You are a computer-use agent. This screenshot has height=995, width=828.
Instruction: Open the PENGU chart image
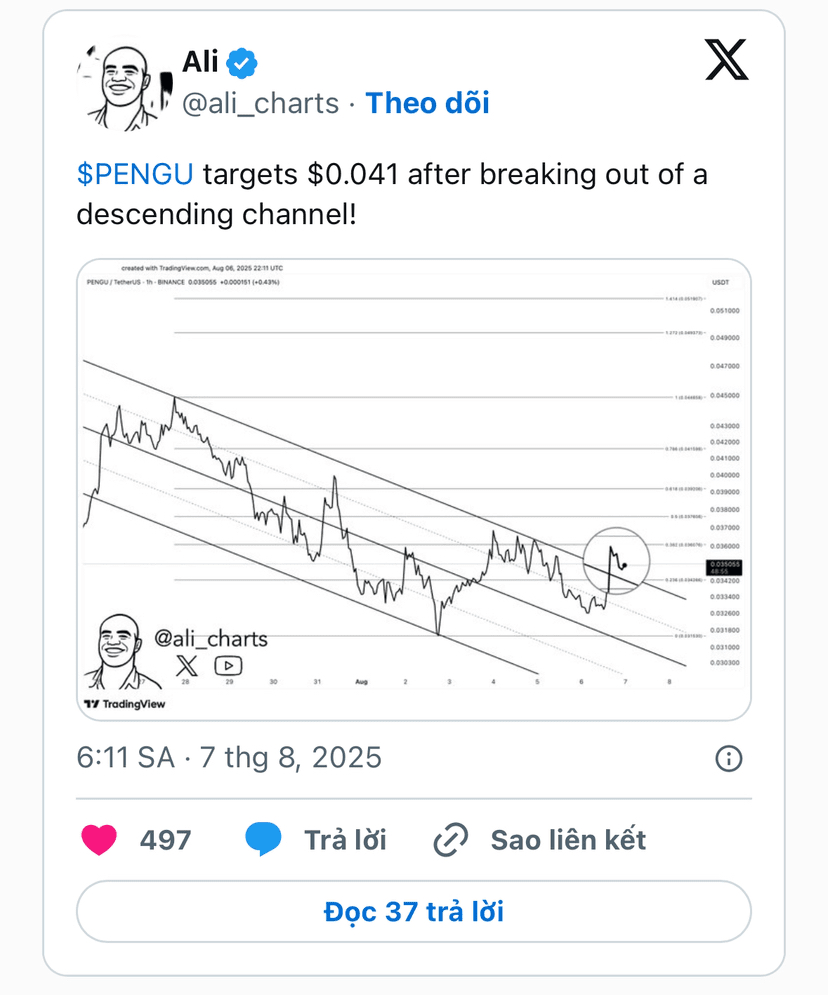(x=414, y=489)
